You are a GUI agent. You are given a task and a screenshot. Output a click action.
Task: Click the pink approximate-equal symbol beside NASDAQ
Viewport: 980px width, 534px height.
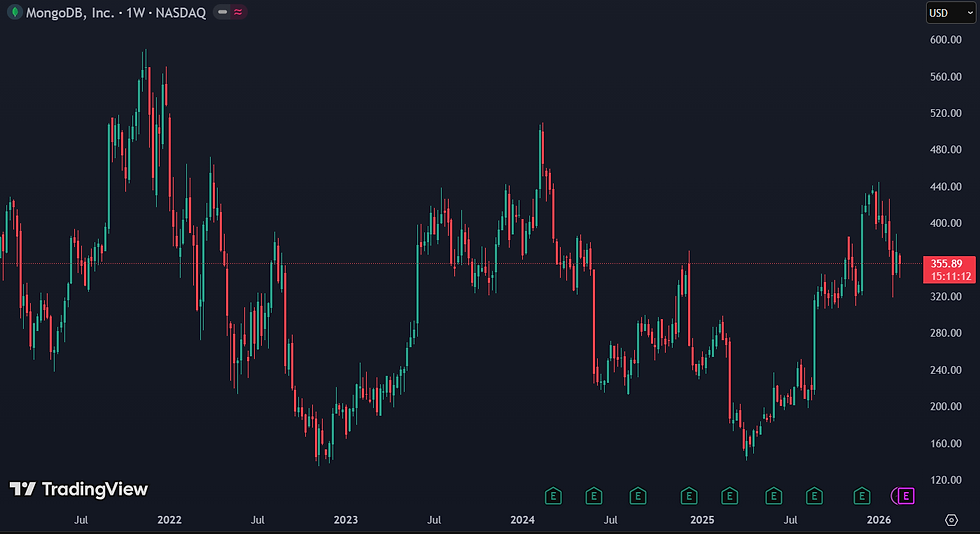(x=238, y=12)
